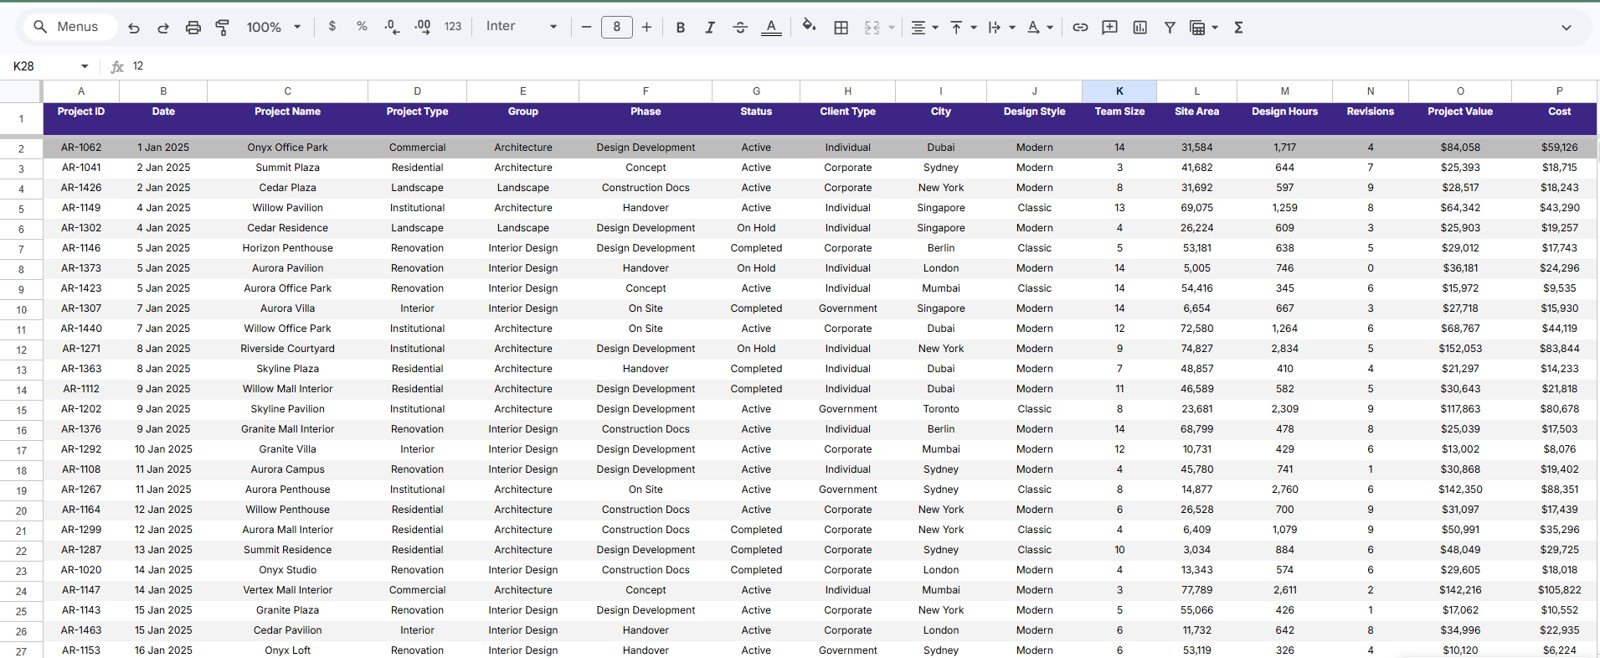Click the font size field showing 8
Viewport: 1600px width, 658px height.
(616, 27)
